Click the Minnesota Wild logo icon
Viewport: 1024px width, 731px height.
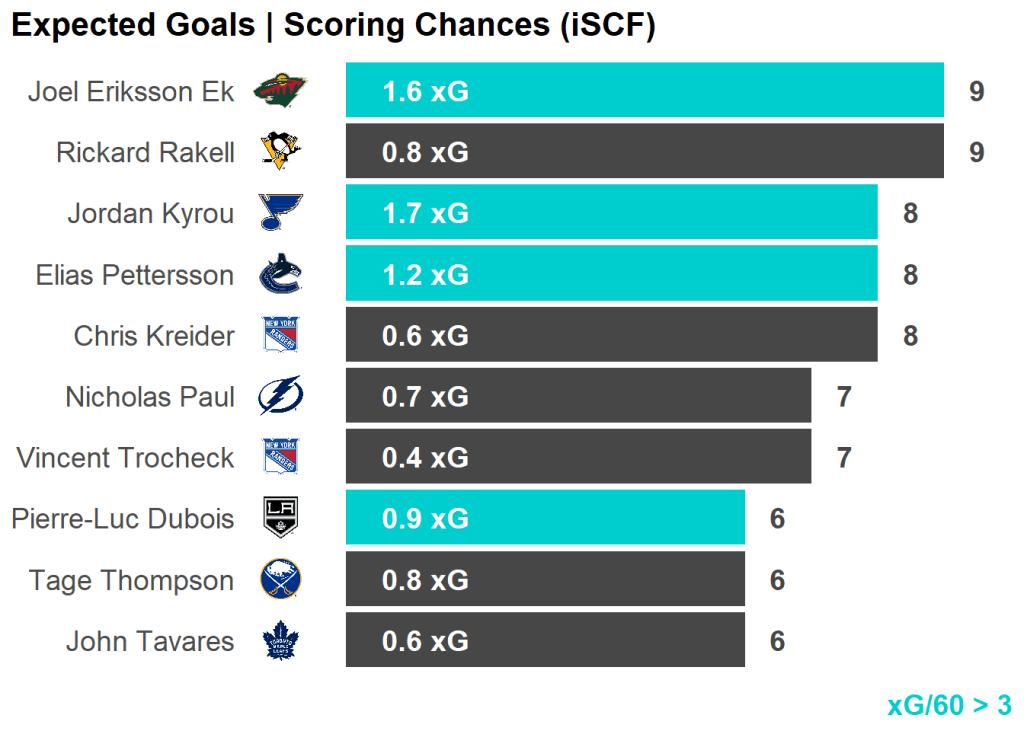tap(280, 92)
